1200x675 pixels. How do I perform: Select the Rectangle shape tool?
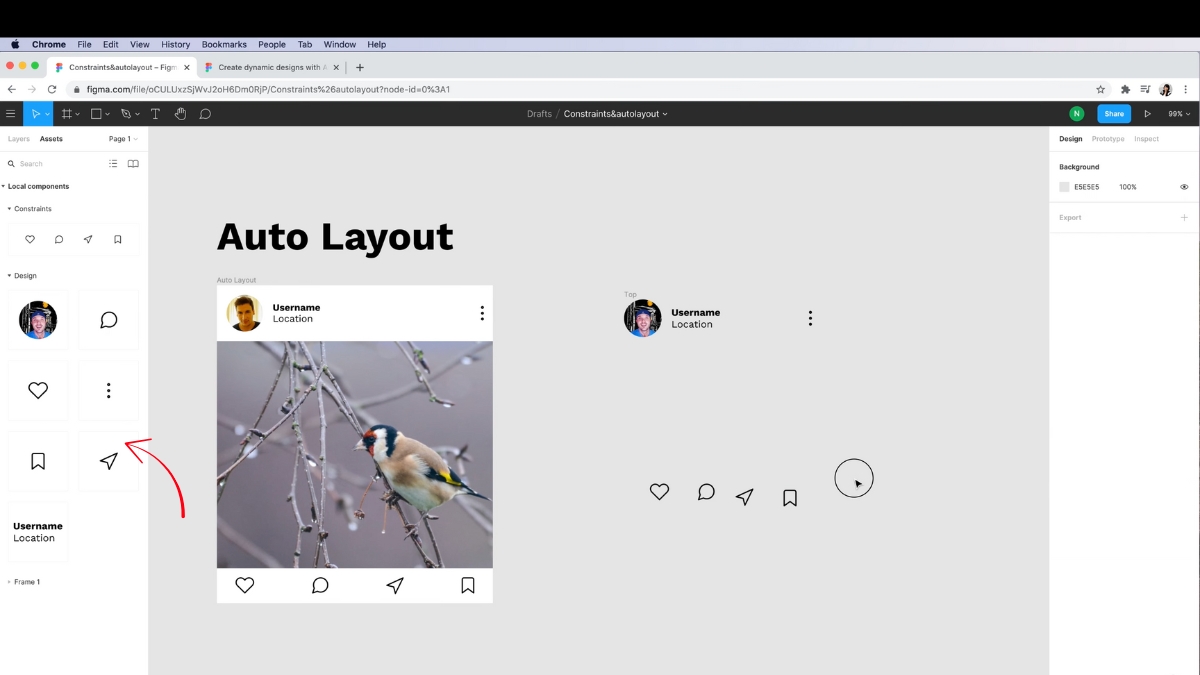[x=97, y=114]
